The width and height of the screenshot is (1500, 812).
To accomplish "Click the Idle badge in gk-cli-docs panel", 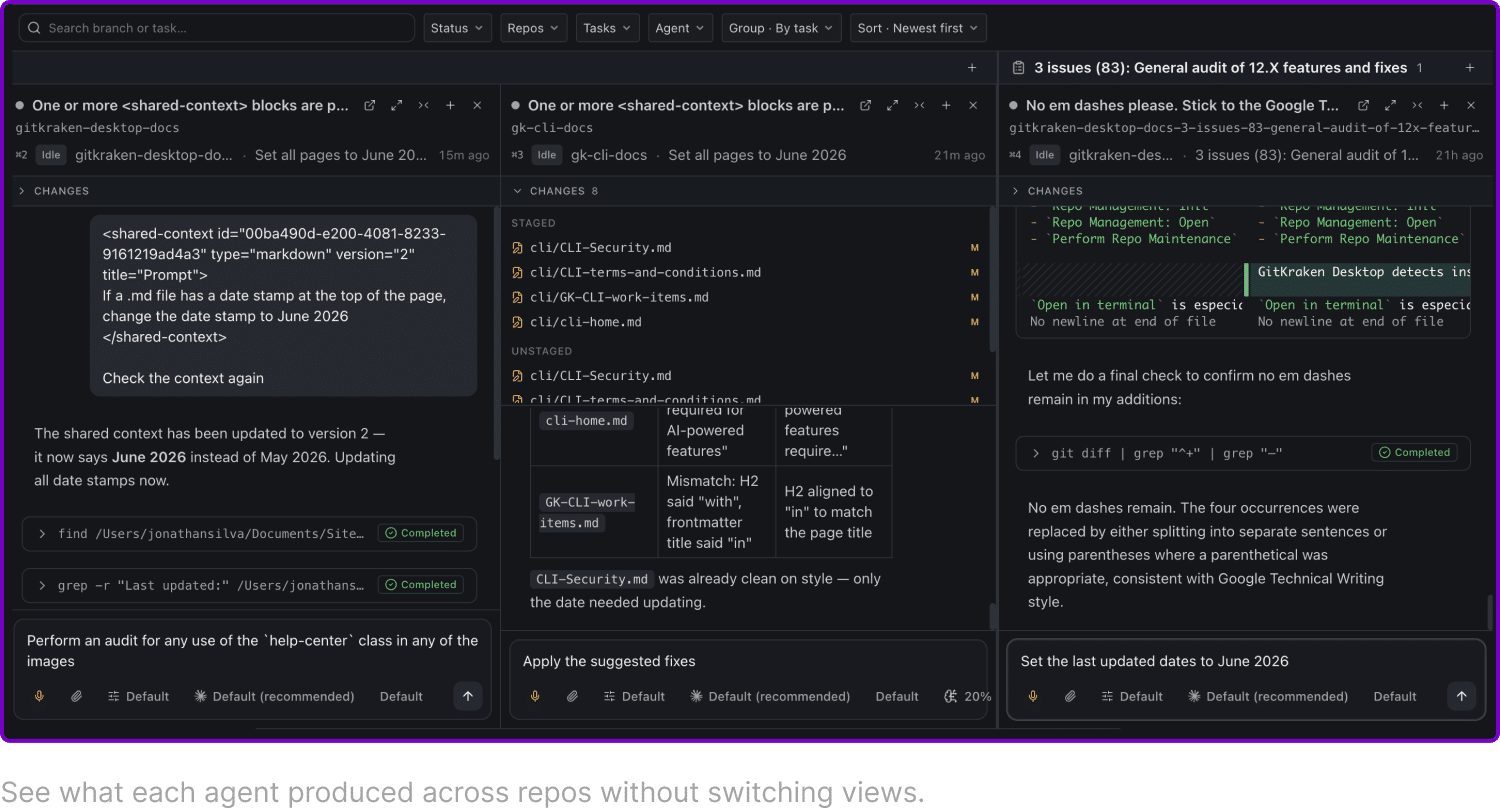I will [546, 155].
